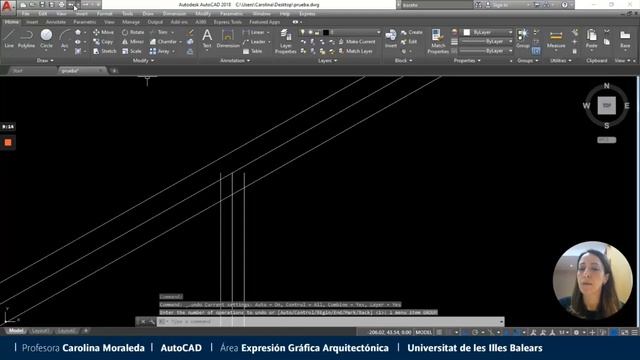Click Create block button
The width and height of the screenshot is (640, 360).
coord(411,32)
